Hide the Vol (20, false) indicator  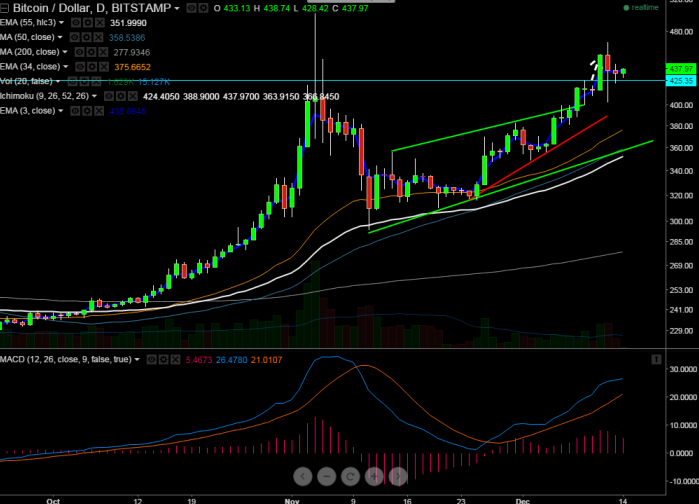(x=73, y=82)
